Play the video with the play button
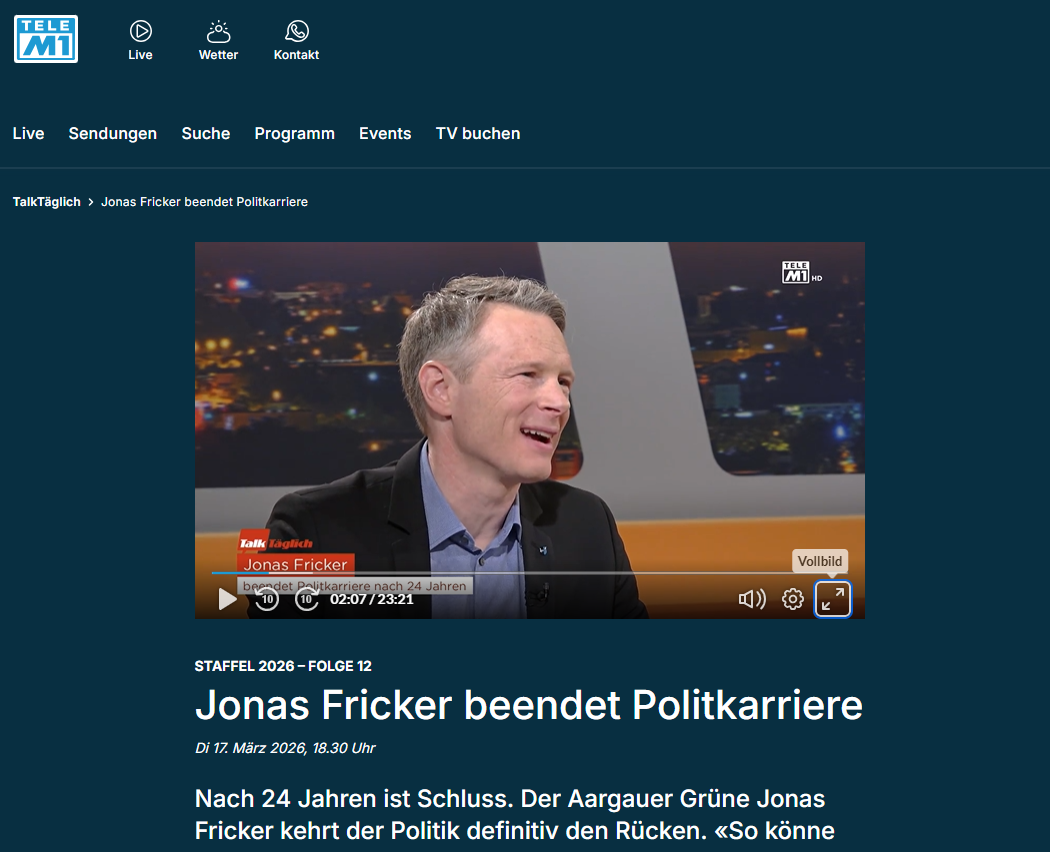The image size is (1050, 852). click(227, 599)
